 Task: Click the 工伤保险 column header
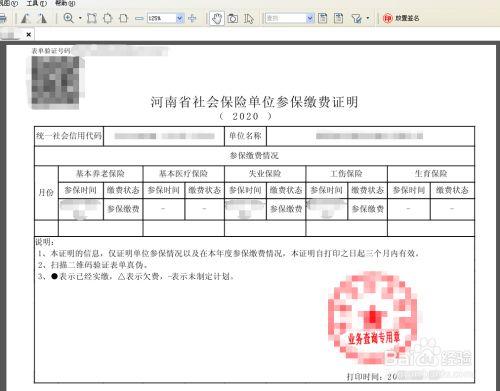pyautogui.click(x=346, y=174)
